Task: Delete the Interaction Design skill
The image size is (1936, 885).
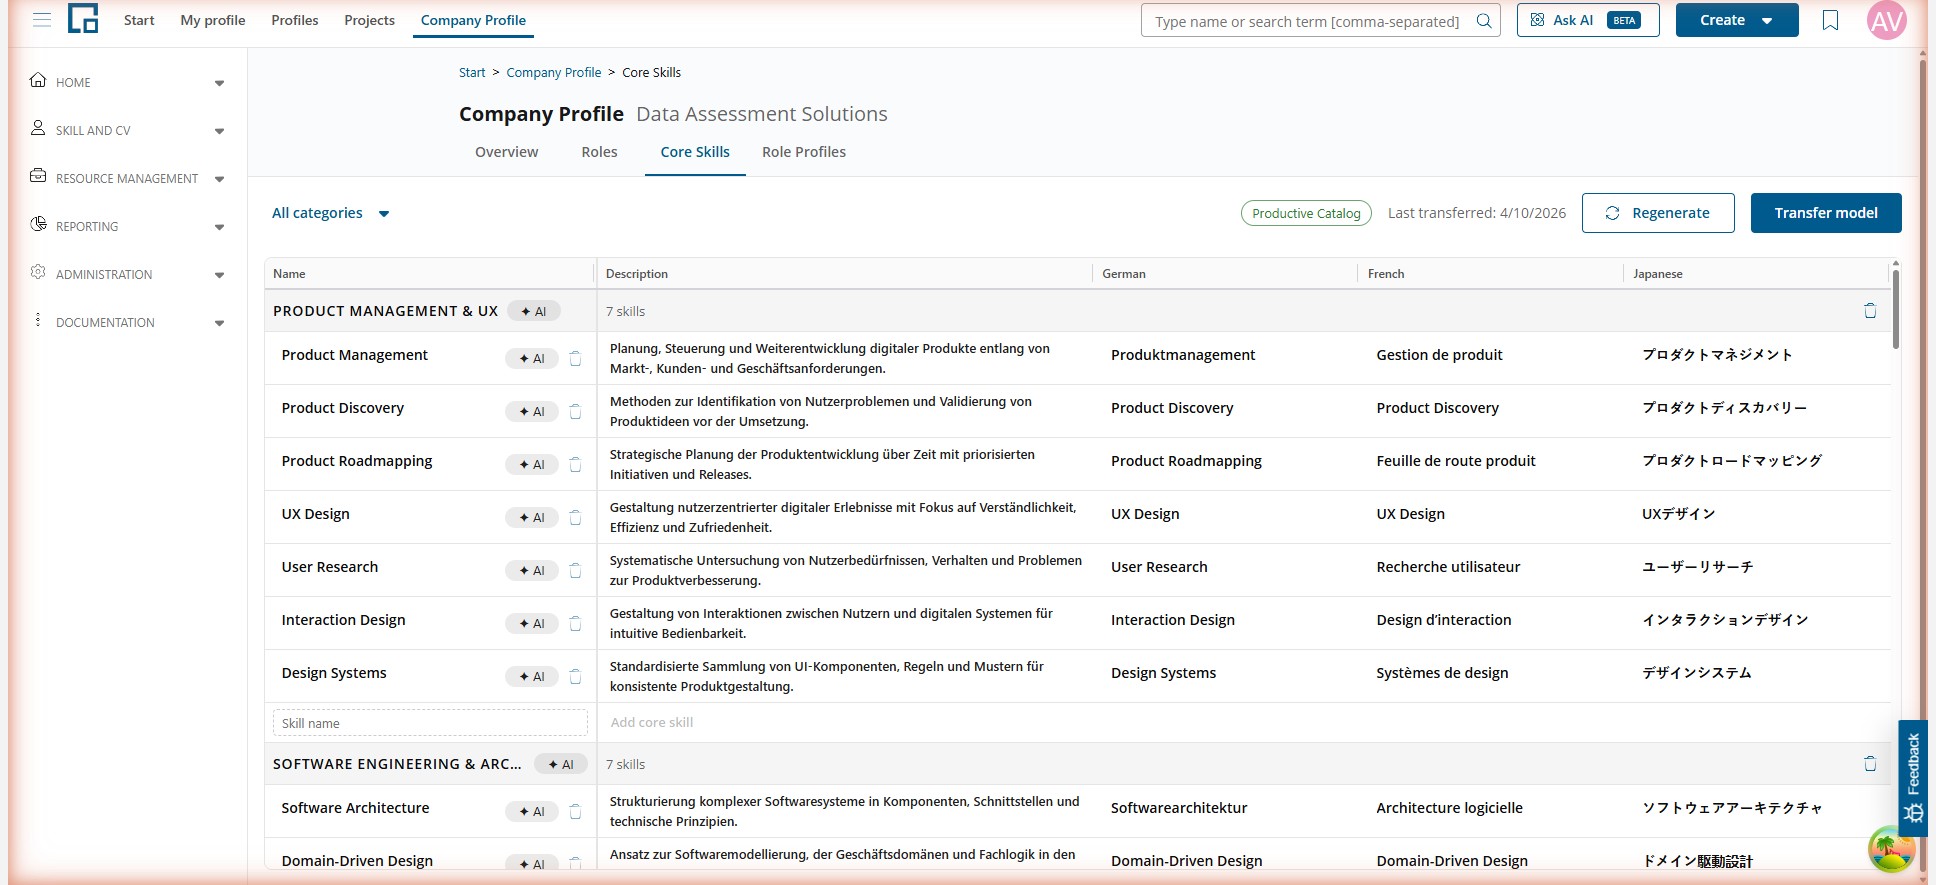Action: (x=575, y=623)
